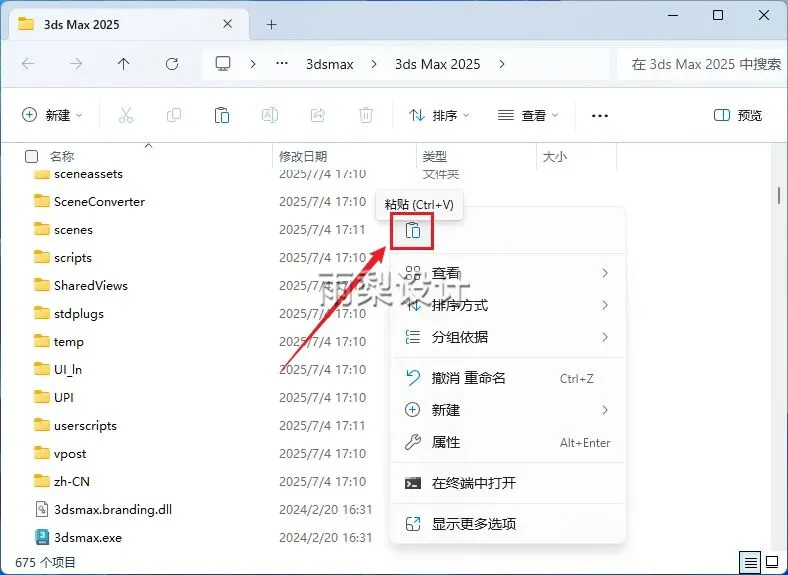Switch to details view icon in status bar
Image resolution: width=788 pixels, height=575 pixels.
pos(750,562)
